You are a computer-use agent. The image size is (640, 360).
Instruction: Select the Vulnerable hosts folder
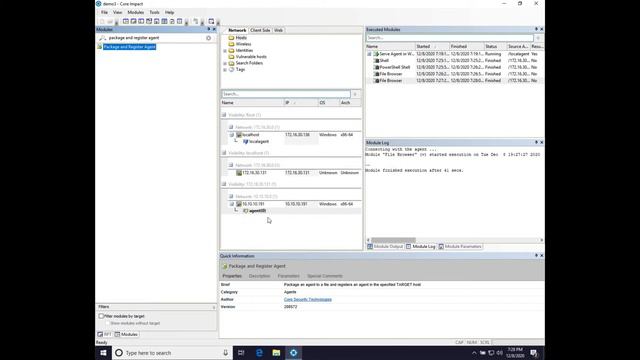click(251, 57)
